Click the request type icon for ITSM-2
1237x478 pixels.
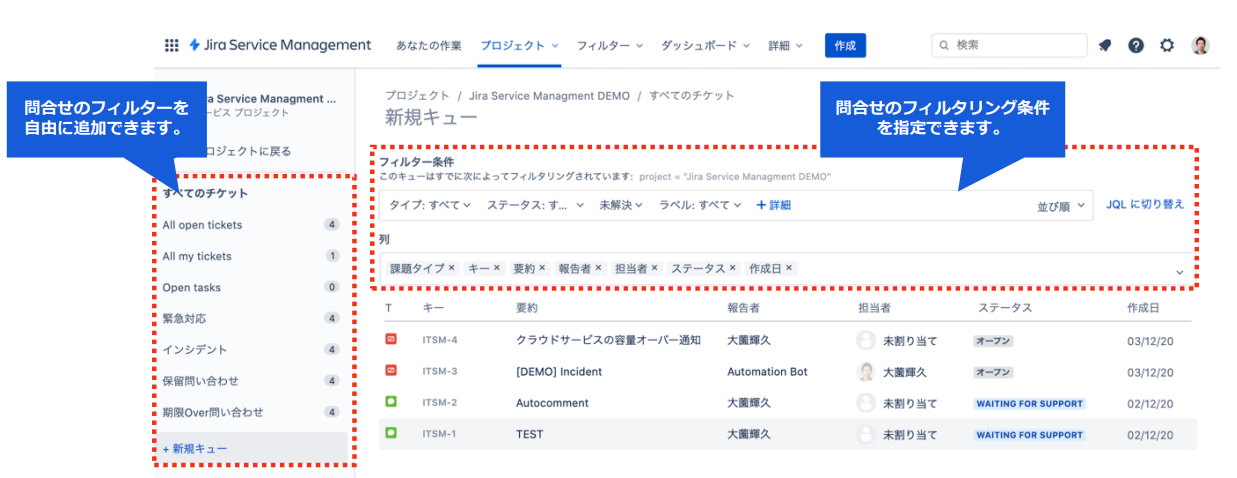pos(391,403)
